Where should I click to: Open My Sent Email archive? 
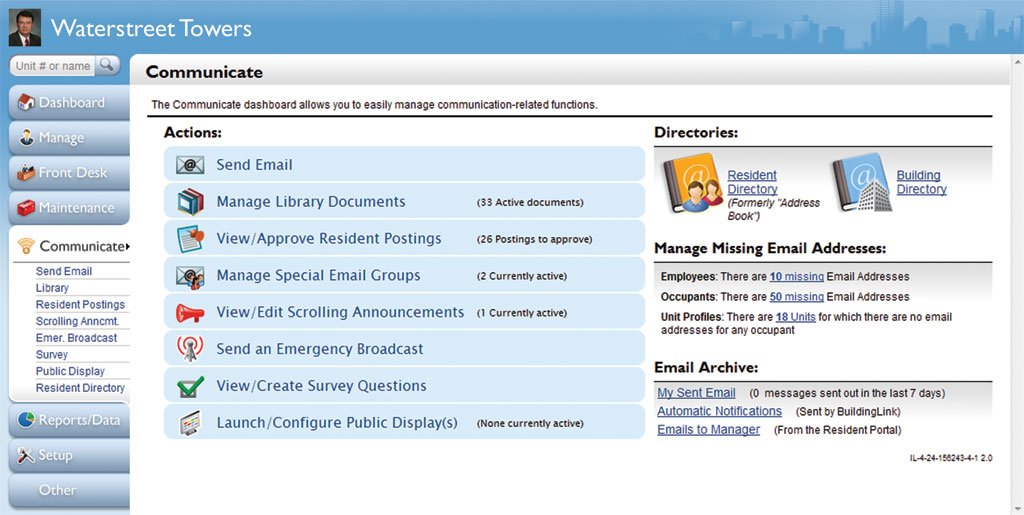pos(696,393)
